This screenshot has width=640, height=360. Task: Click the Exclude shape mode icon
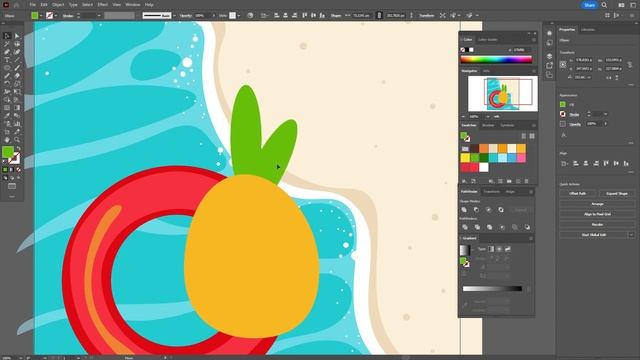[x=501, y=210]
